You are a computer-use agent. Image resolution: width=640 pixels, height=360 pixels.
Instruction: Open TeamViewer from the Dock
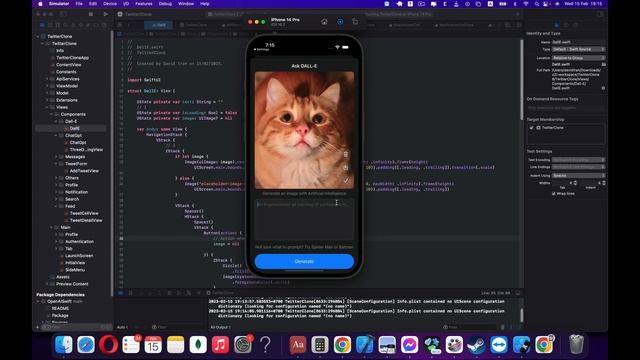pos(499,344)
